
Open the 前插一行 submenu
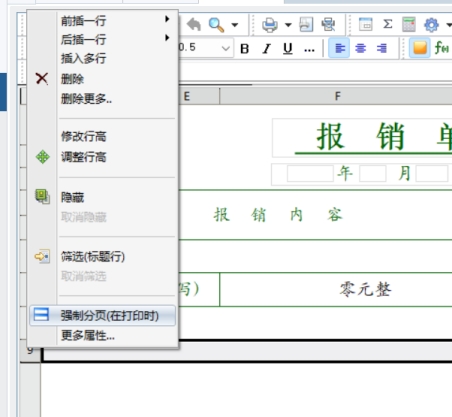pyautogui.click(x=102, y=21)
